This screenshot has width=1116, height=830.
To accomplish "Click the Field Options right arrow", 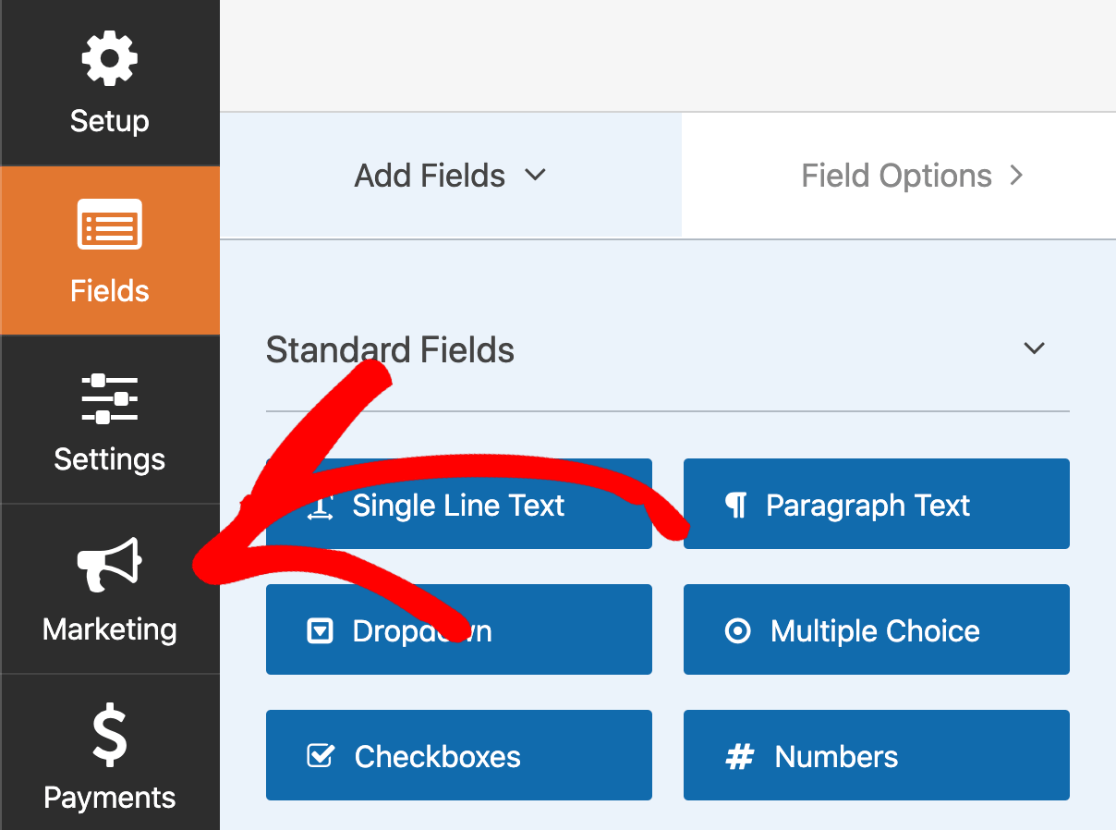I will (1017, 176).
